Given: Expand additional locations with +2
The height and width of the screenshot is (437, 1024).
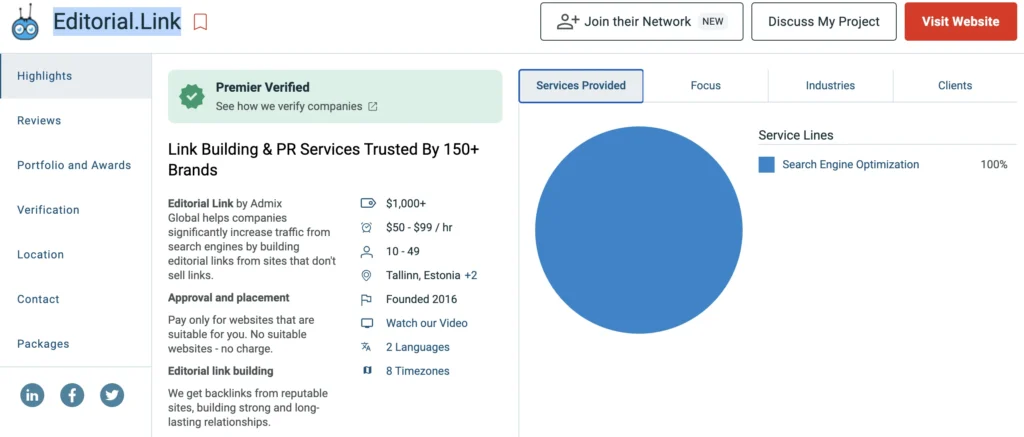Looking at the screenshot, I should pos(470,275).
